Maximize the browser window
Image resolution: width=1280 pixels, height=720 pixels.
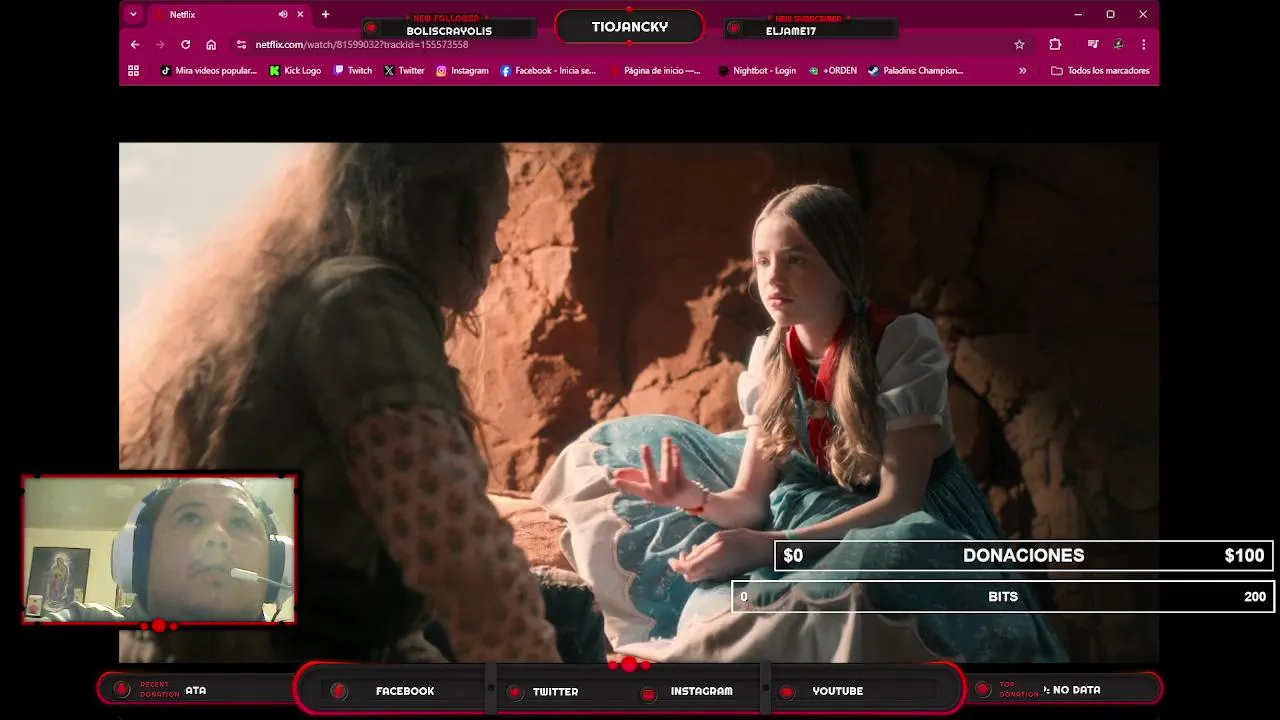1110,15
